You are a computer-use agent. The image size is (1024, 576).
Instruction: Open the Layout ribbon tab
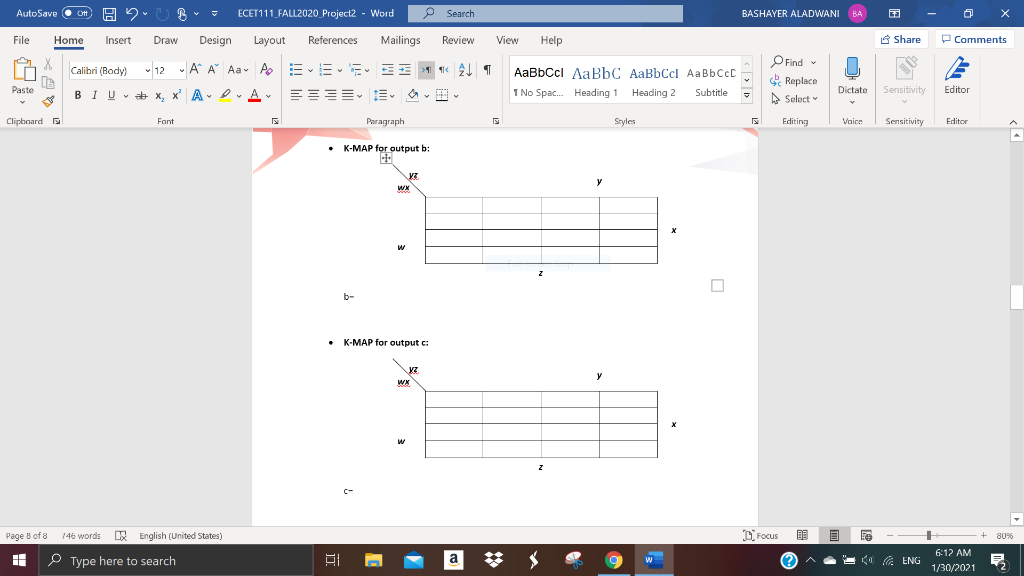click(269, 40)
